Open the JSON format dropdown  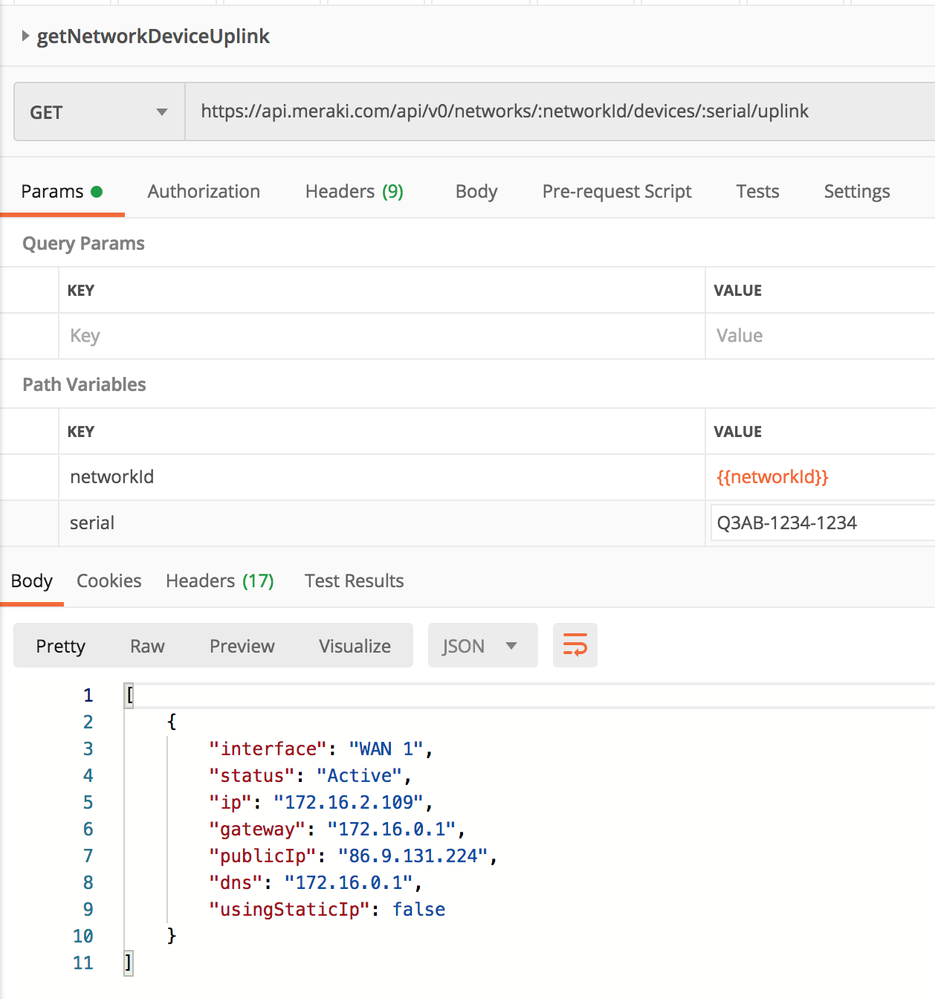tap(482, 646)
